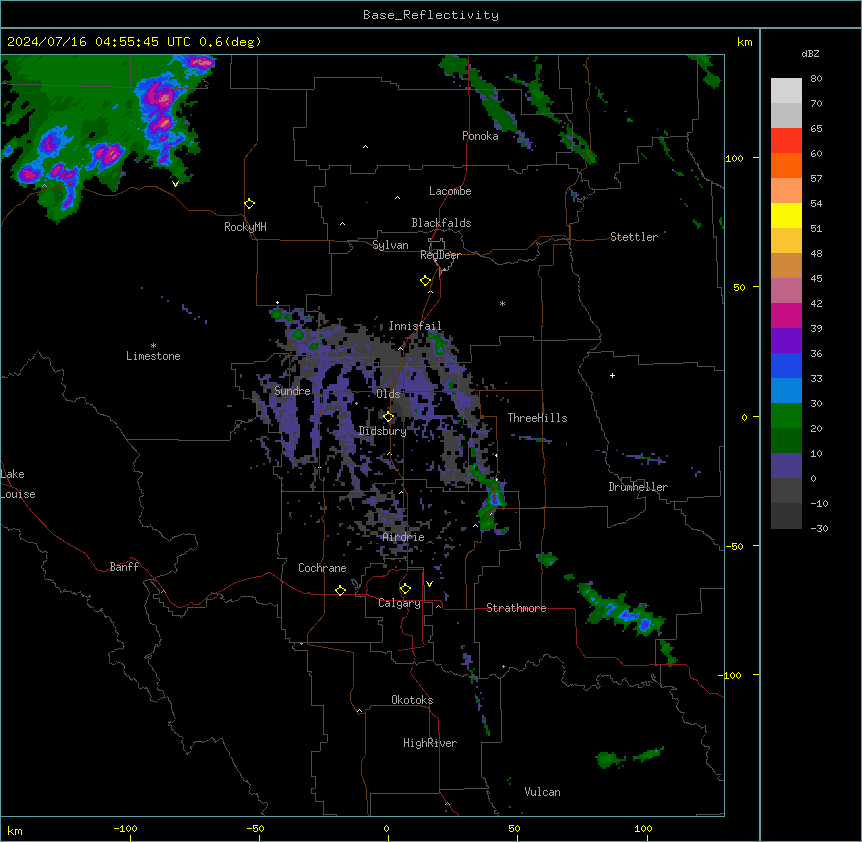Click the -30 value on the dBZ legend

point(819,528)
